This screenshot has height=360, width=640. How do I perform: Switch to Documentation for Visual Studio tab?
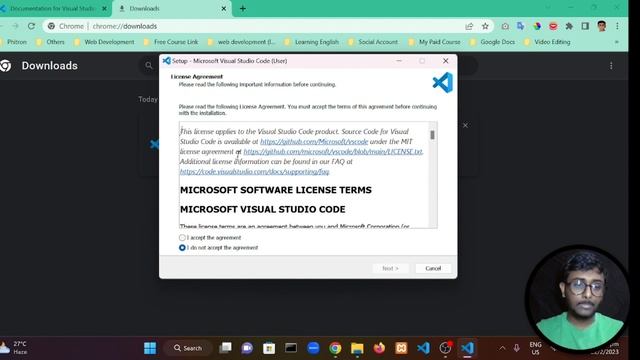click(x=53, y=8)
